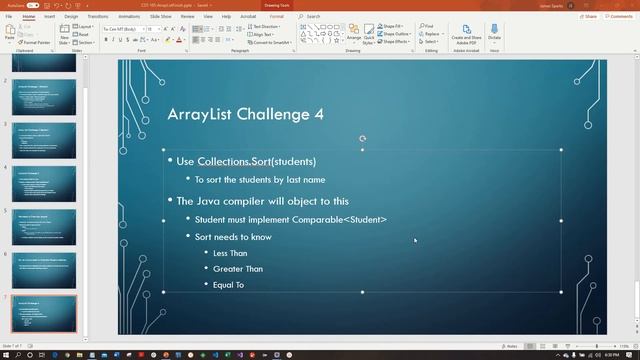Clear all formatting icon
The image size is (640, 360).
click(x=182, y=29)
